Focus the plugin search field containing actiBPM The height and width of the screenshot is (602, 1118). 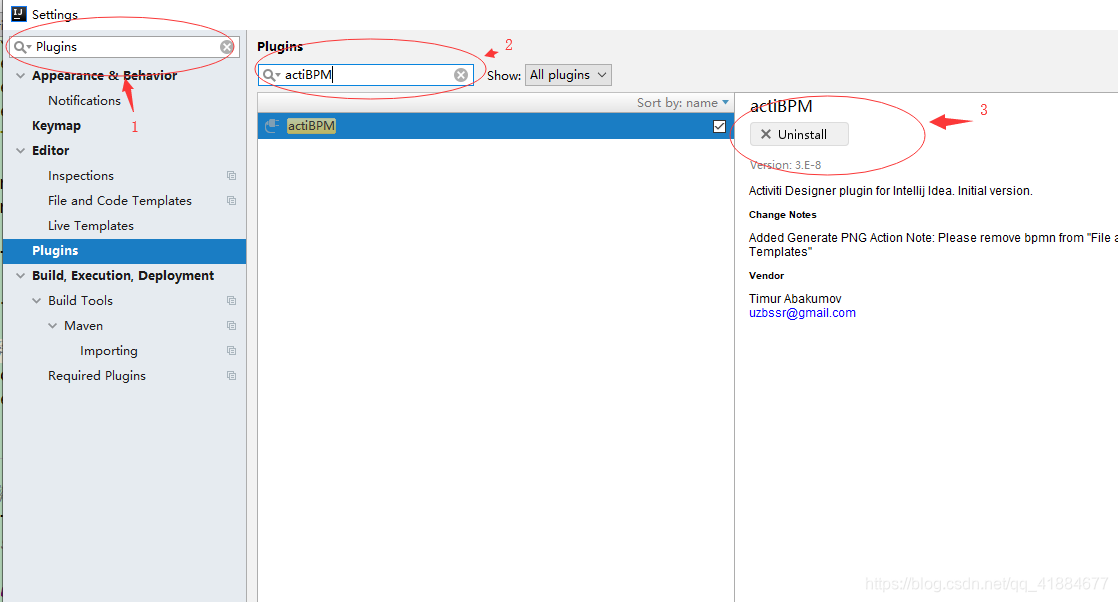point(365,75)
